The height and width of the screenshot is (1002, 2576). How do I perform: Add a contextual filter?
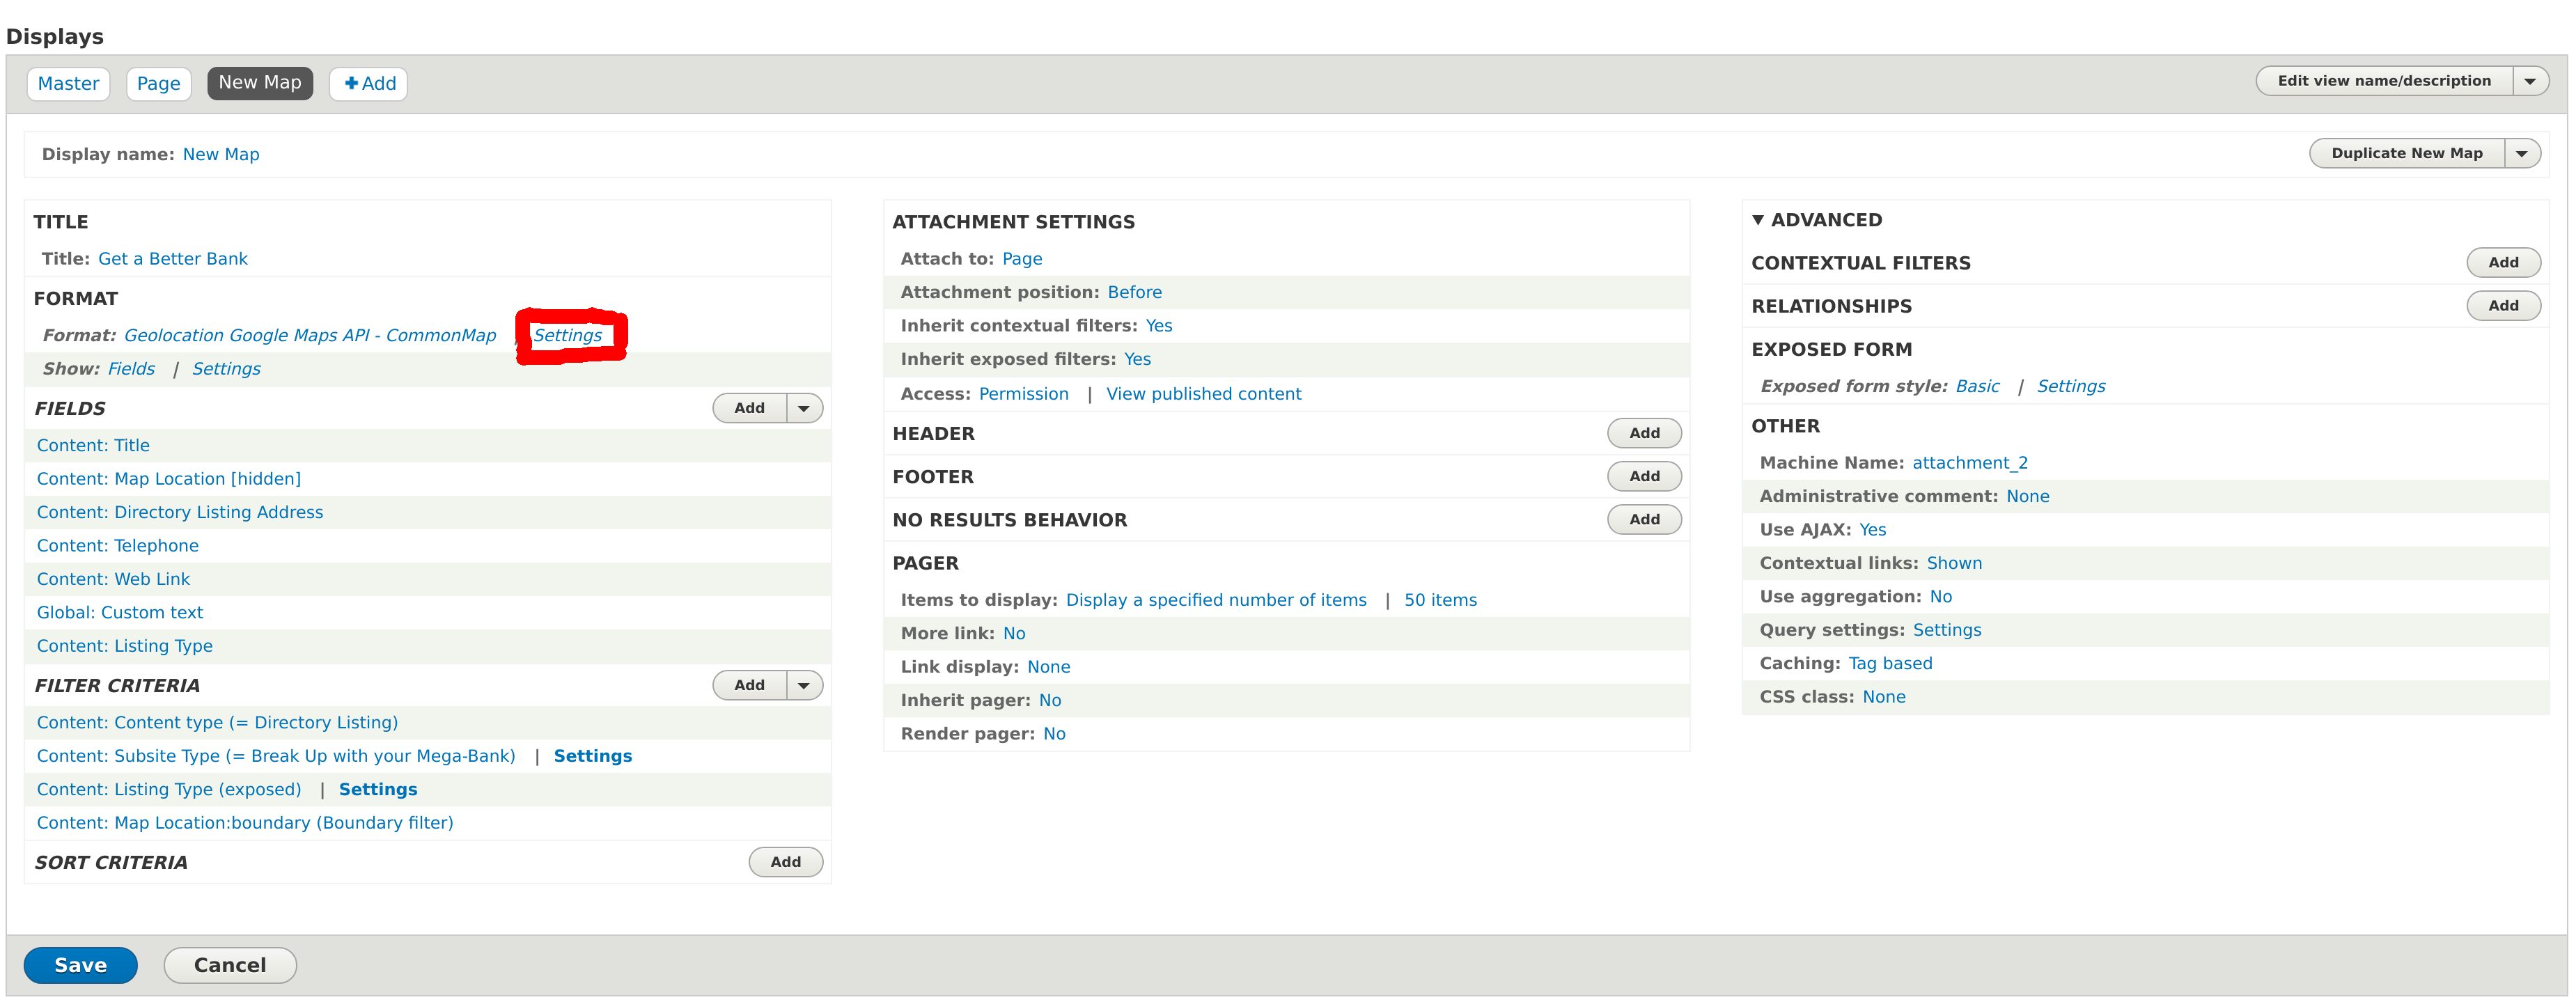2502,262
